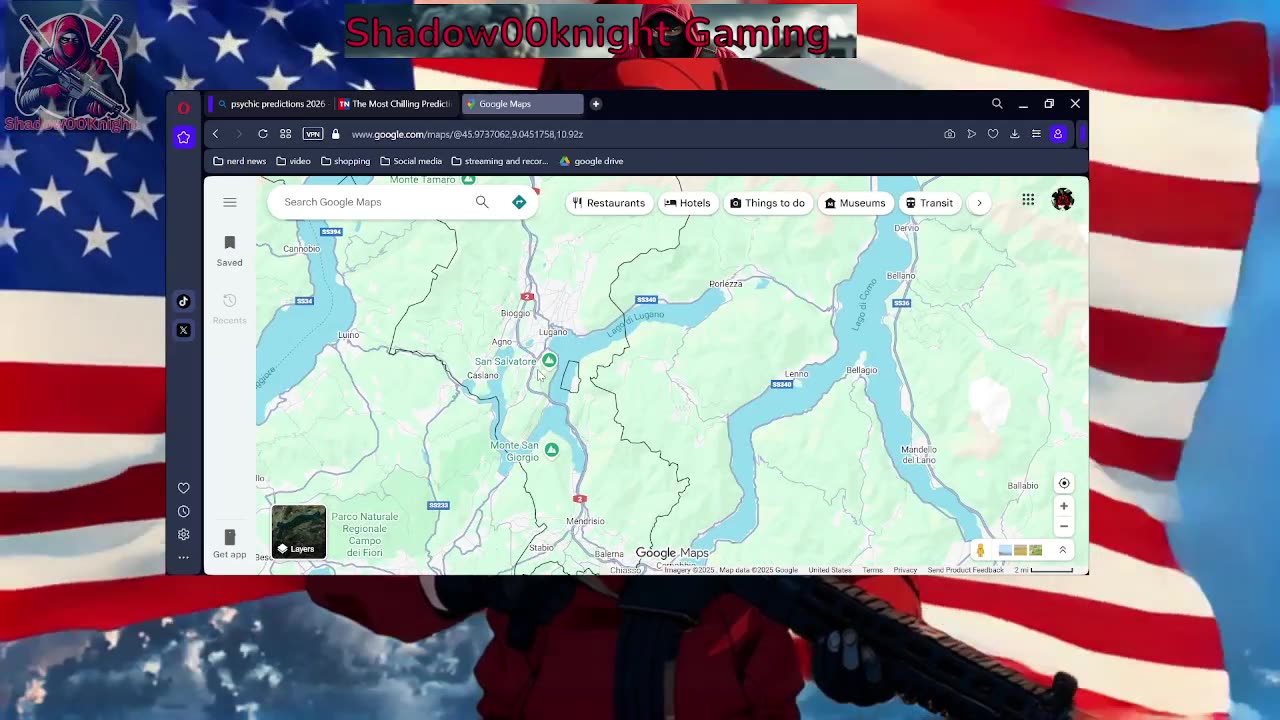This screenshot has width=1280, height=720.
Task: Click Send Product Feedback link
Action: 965,570
